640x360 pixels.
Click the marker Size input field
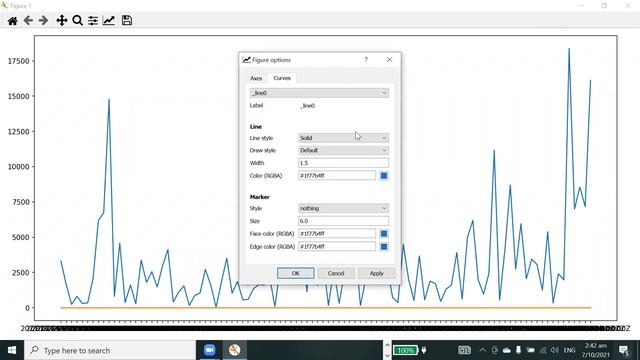(x=343, y=221)
